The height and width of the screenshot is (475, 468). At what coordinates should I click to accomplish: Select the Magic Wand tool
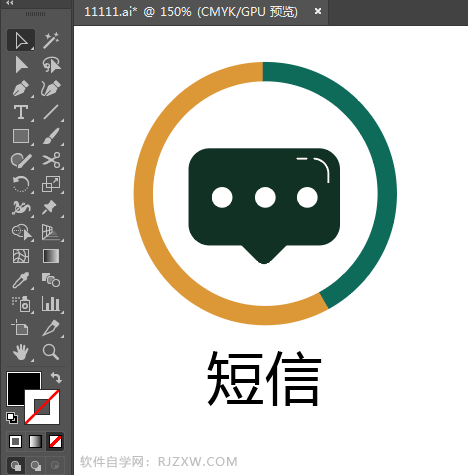pos(51,40)
